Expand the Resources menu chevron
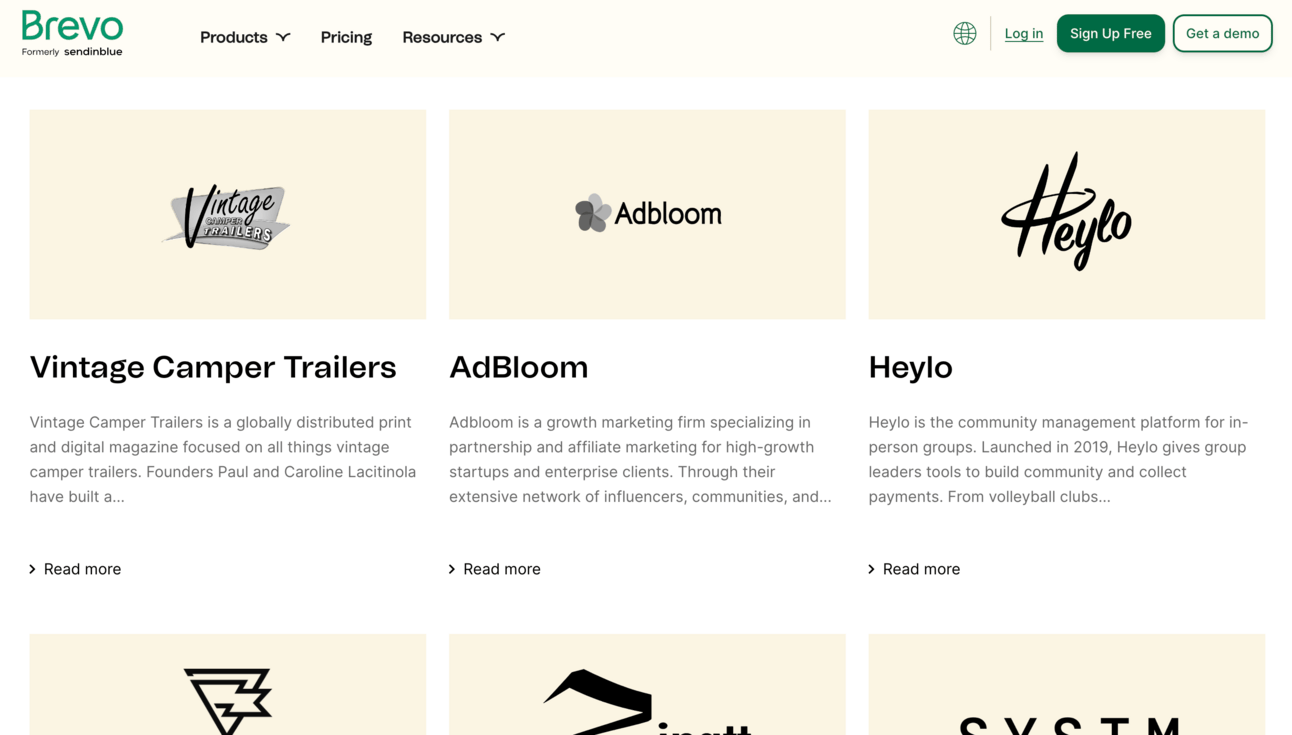The width and height of the screenshot is (1292, 735). (497, 37)
